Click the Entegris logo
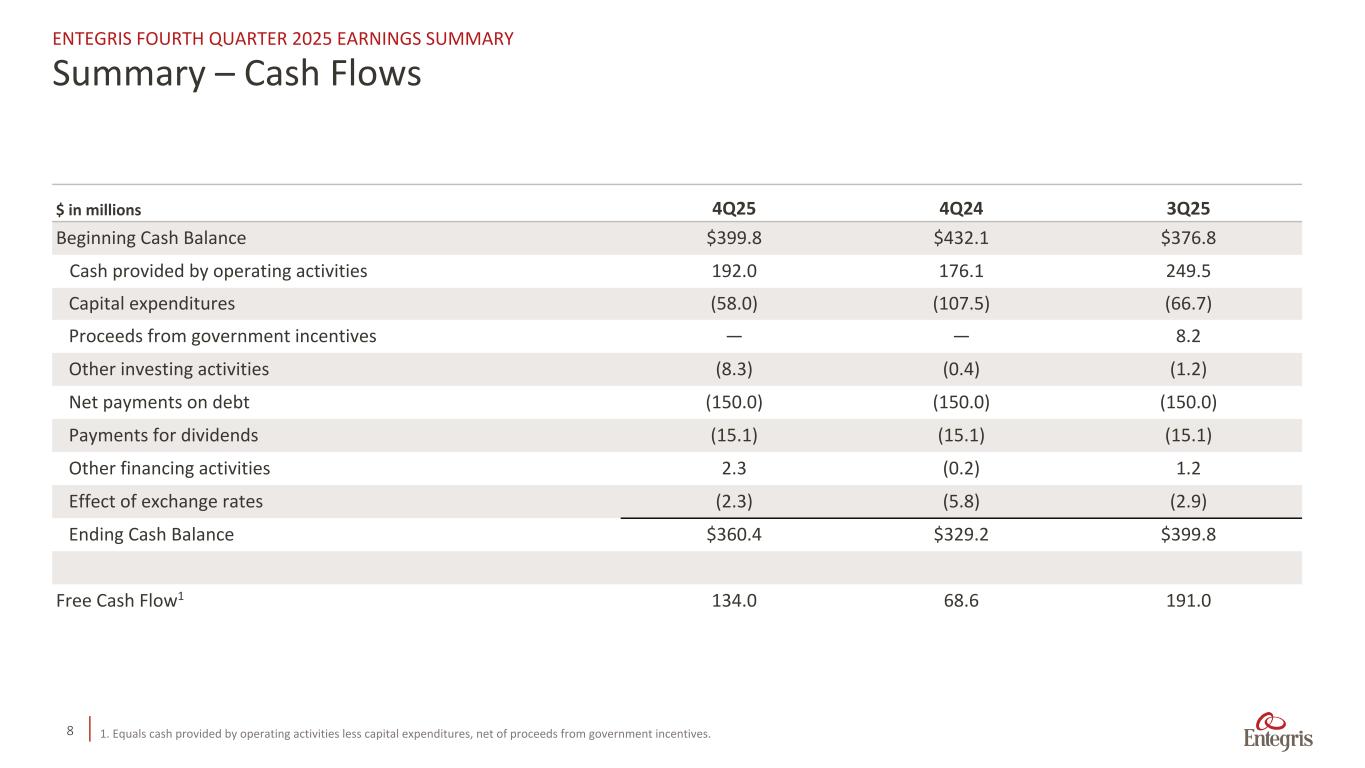Viewport: 1365px width, 768px height. (x=1278, y=732)
